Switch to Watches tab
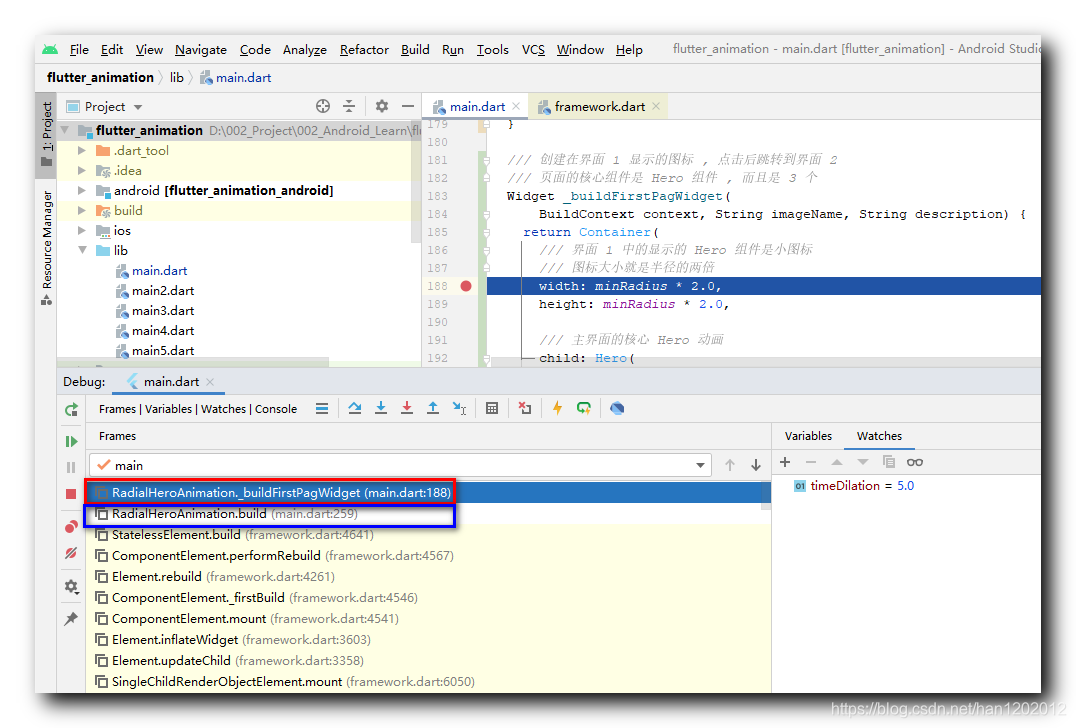Screen dimensions: 1076x728 click(879, 436)
